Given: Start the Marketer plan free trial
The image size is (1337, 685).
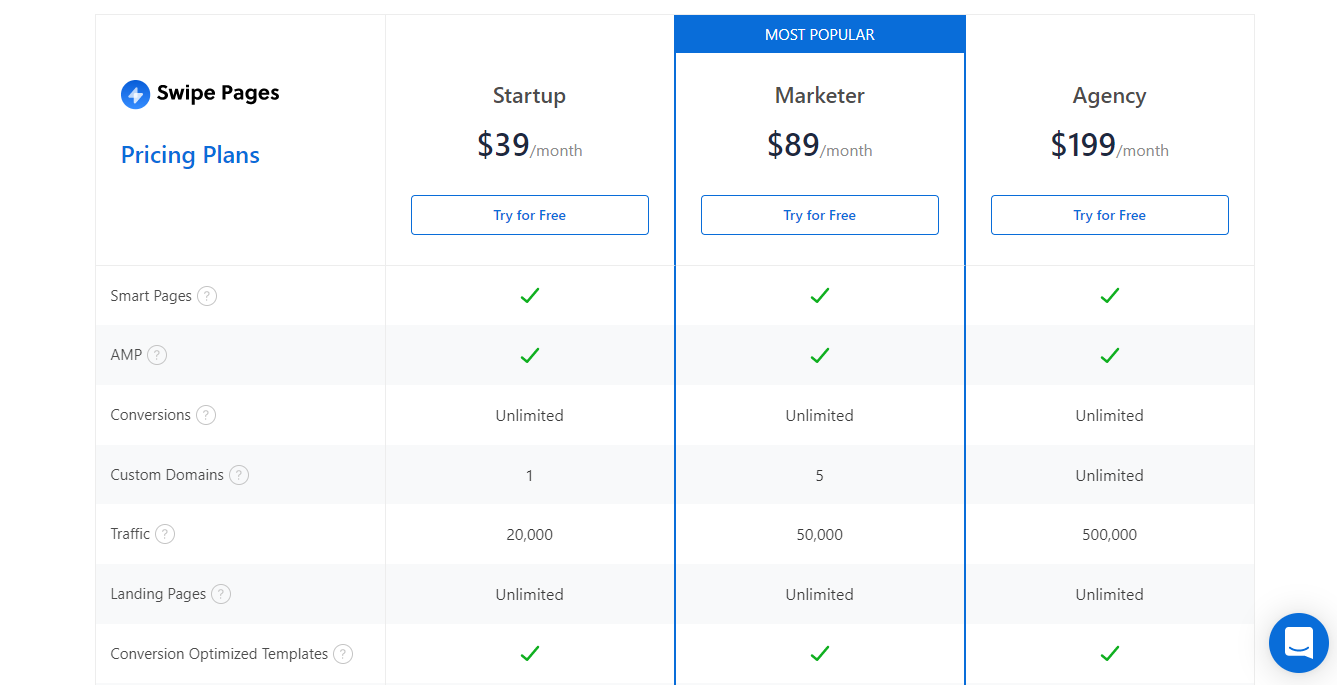Looking at the screenshot, I should 820,215.
